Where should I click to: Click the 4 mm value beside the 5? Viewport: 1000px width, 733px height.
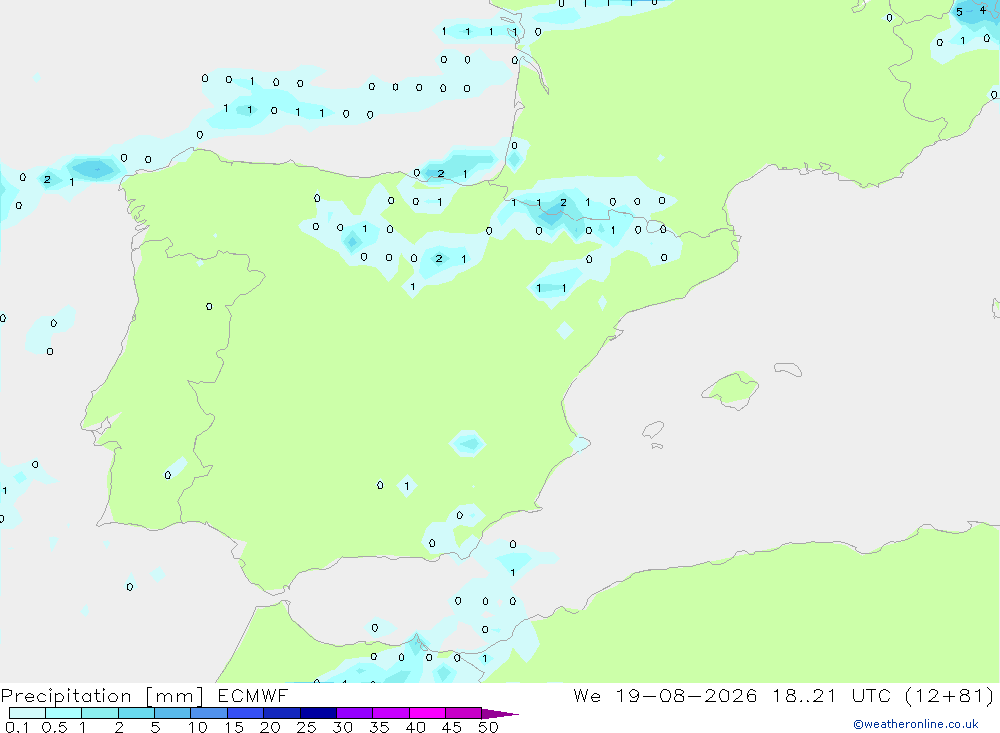click(983, 10)
